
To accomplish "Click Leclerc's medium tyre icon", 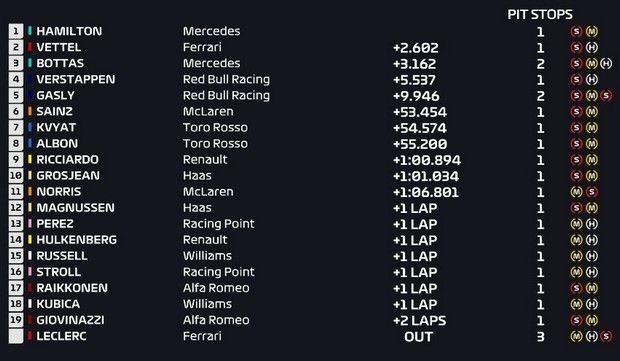I will pos(577,336).
